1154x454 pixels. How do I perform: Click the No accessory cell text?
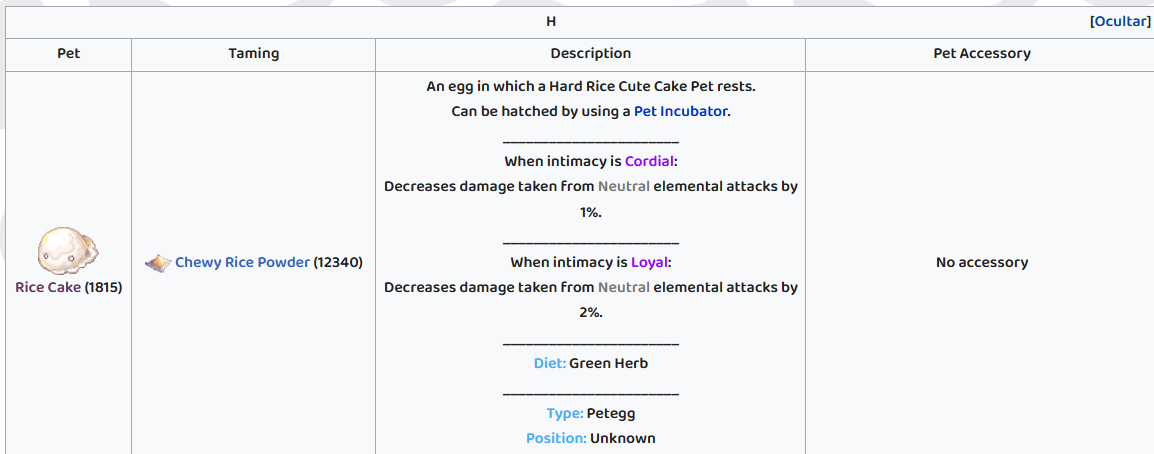click(x=982, y=262)
